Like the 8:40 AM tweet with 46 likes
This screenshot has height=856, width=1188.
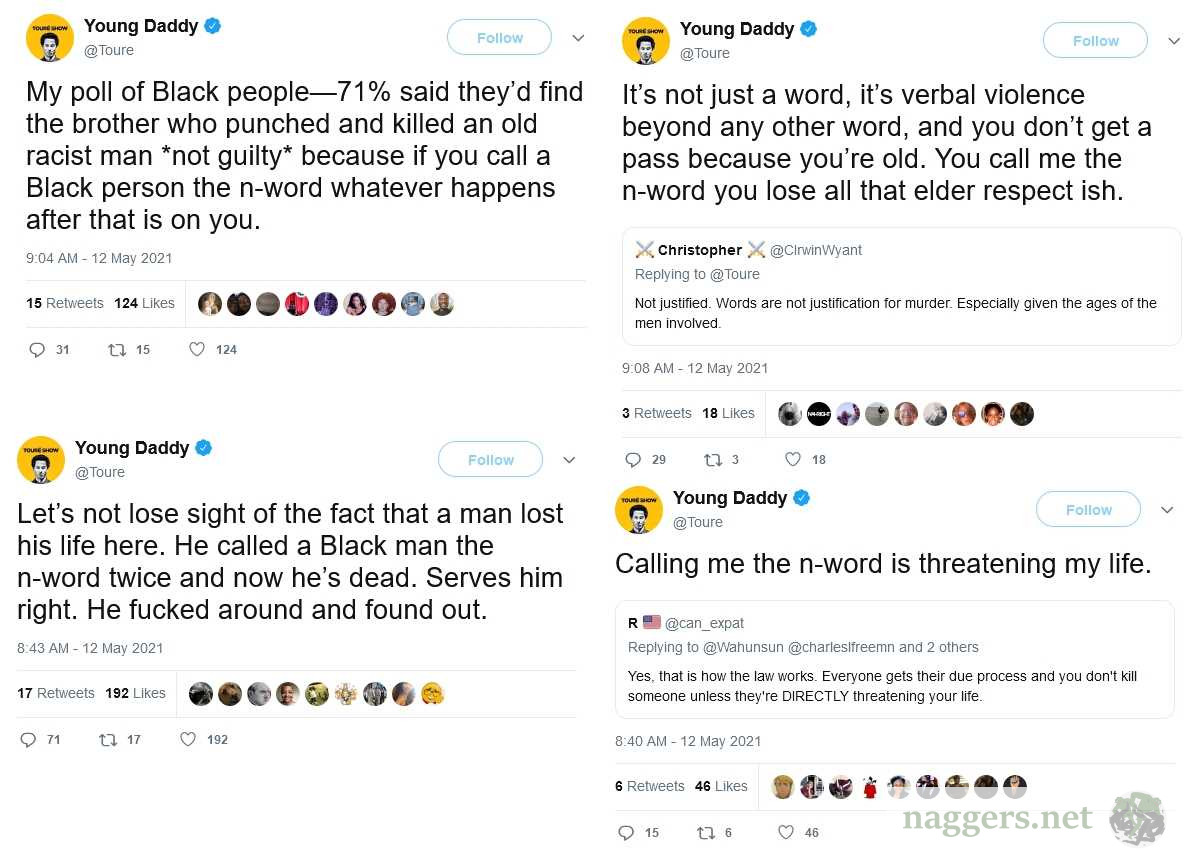[786, 833]
